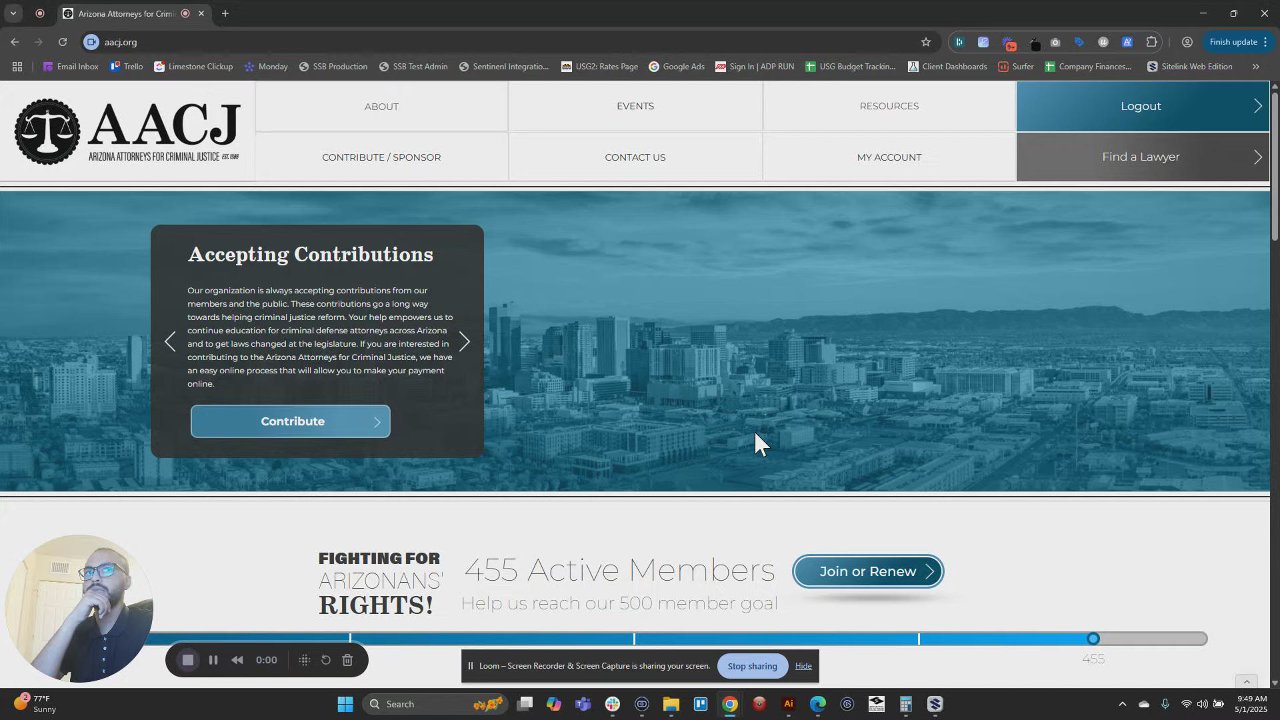Show more bookmarks with double chevron
The width and height of the screenshot is (1280, 720).
click(x=1255, y=67)
